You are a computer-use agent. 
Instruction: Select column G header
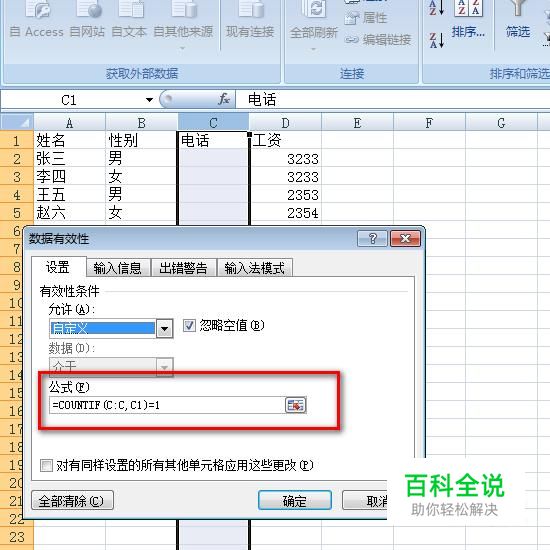(x=501, y=123)
